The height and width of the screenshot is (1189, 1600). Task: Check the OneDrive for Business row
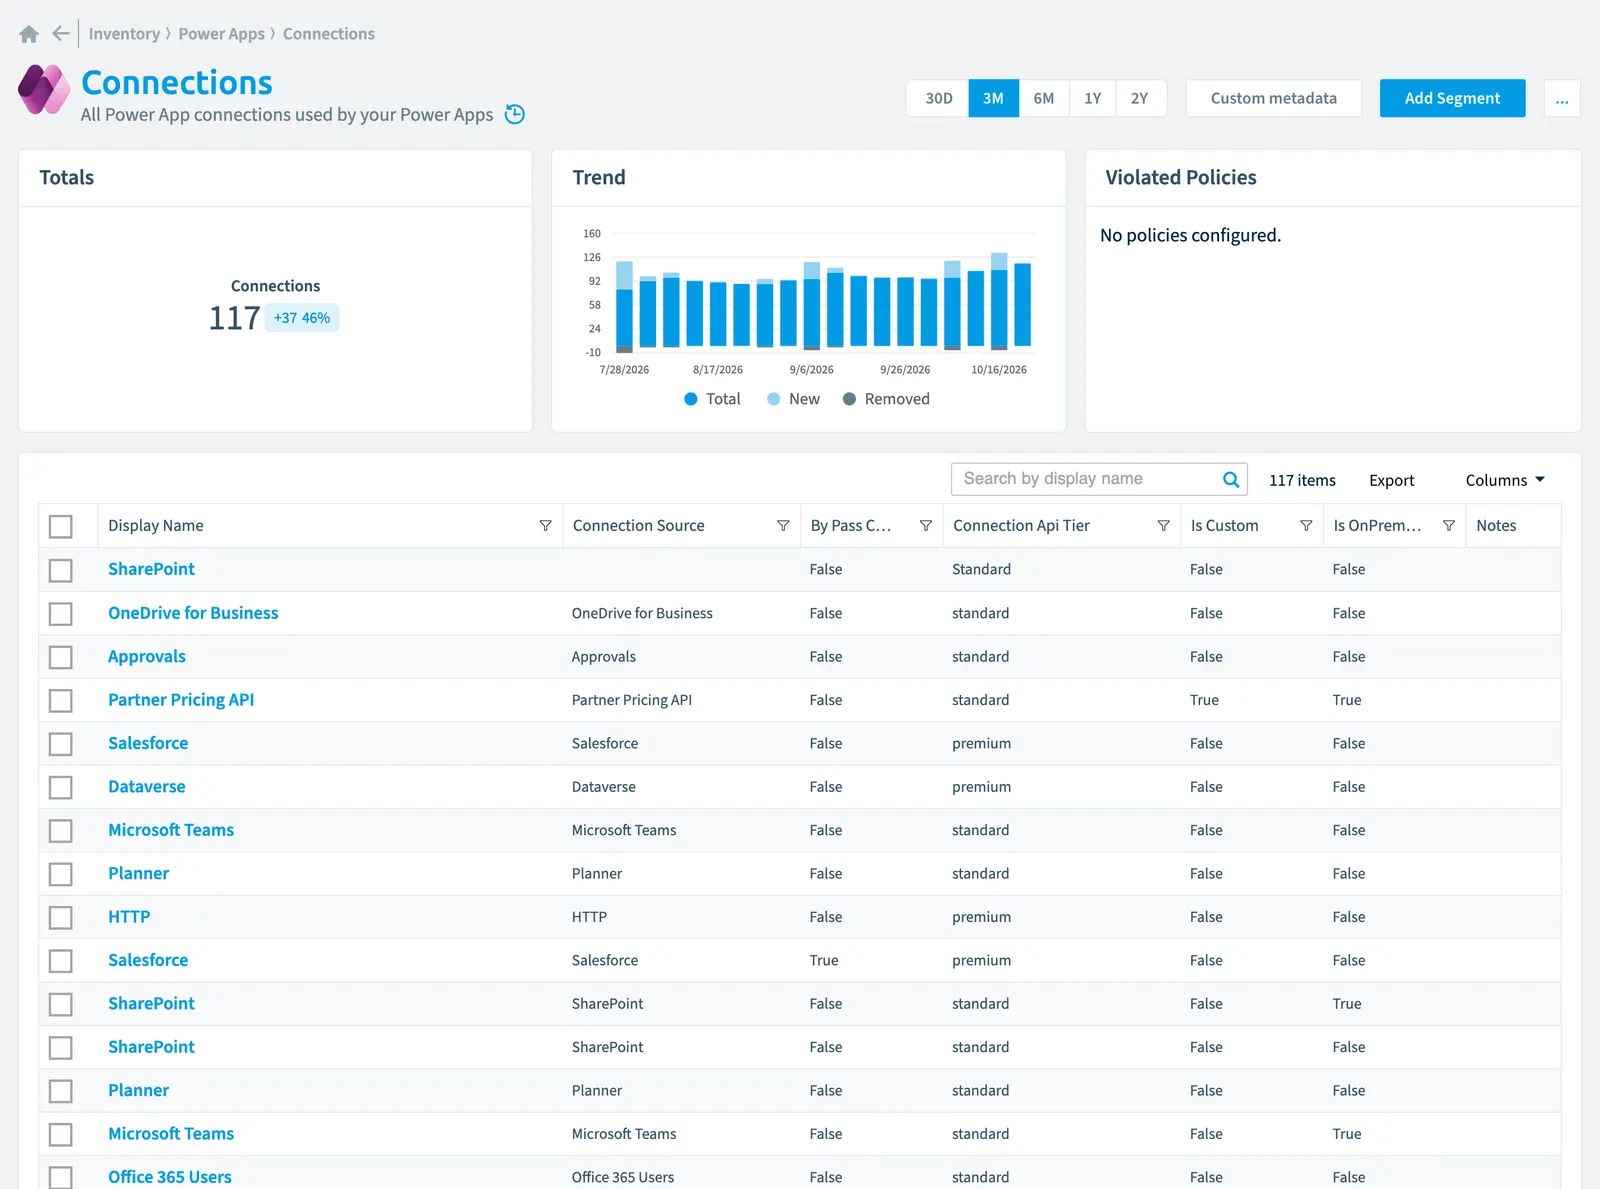(x=61, y=614)
